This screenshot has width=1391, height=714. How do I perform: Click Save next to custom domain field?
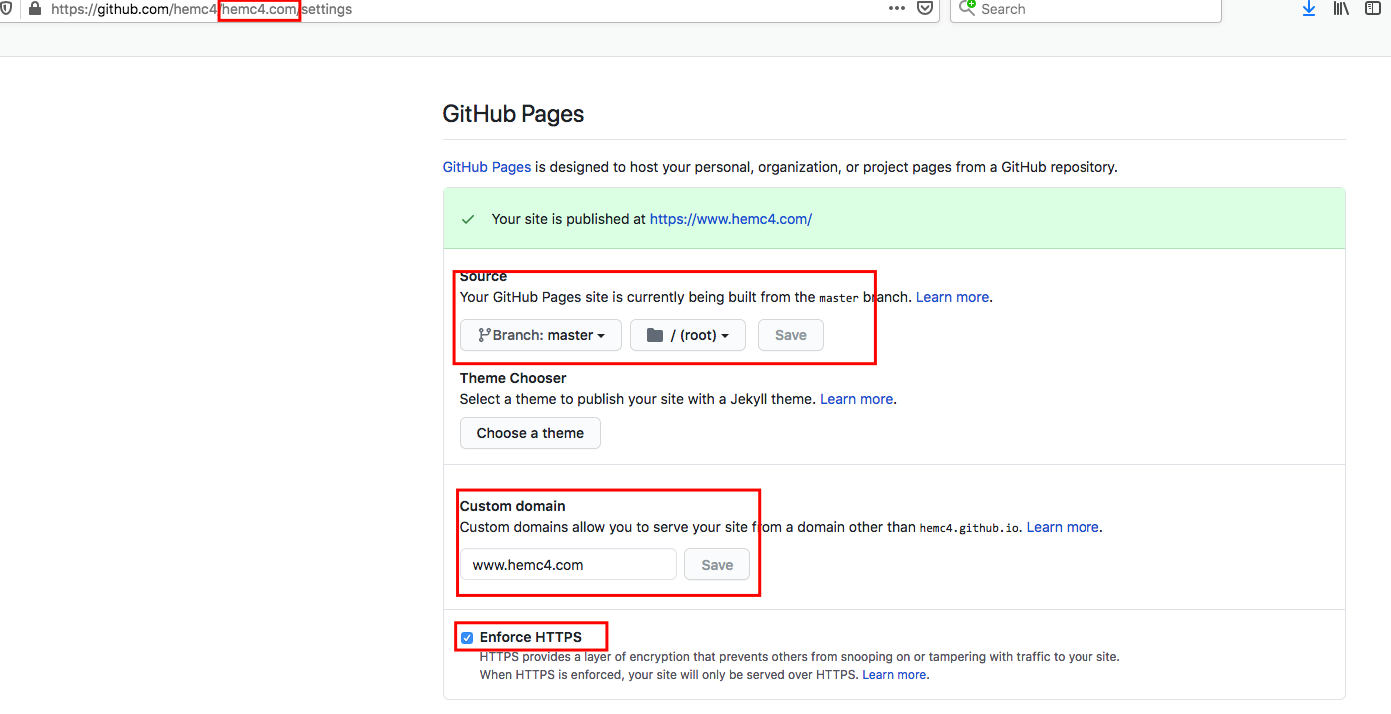tap(717, 565)
